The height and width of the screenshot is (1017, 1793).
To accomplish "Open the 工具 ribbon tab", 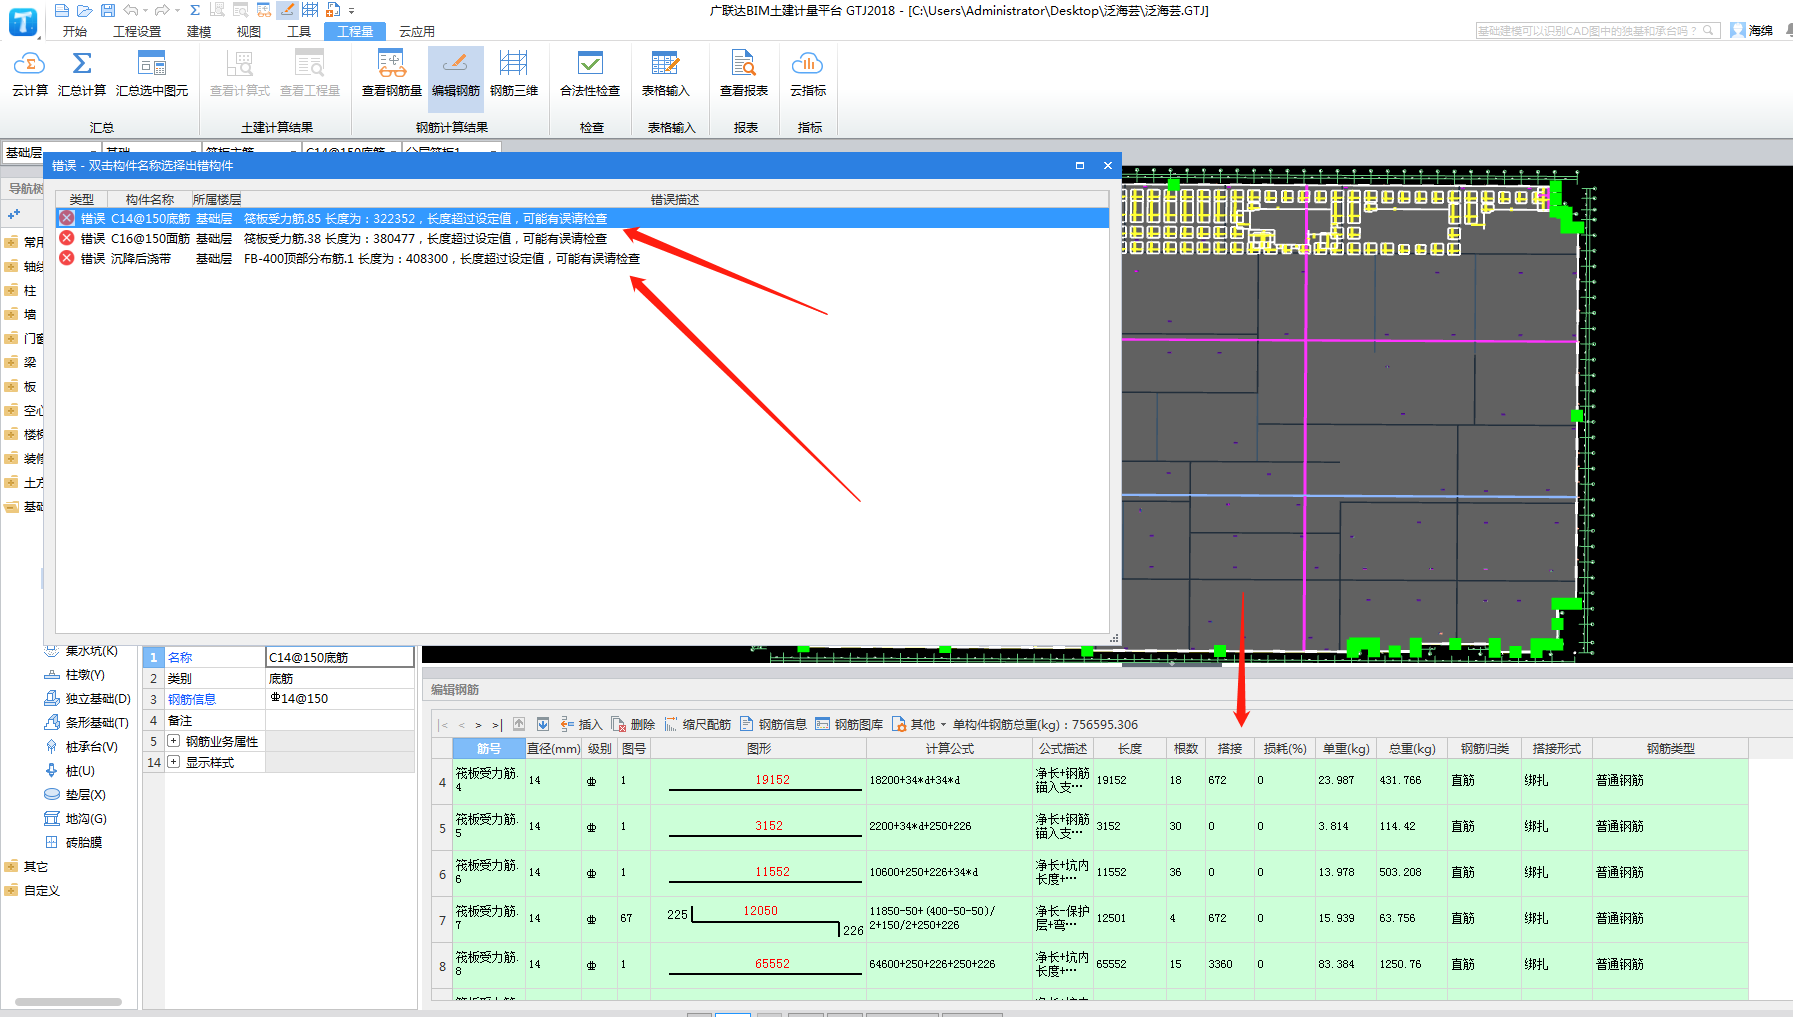I will coord(299,31).
